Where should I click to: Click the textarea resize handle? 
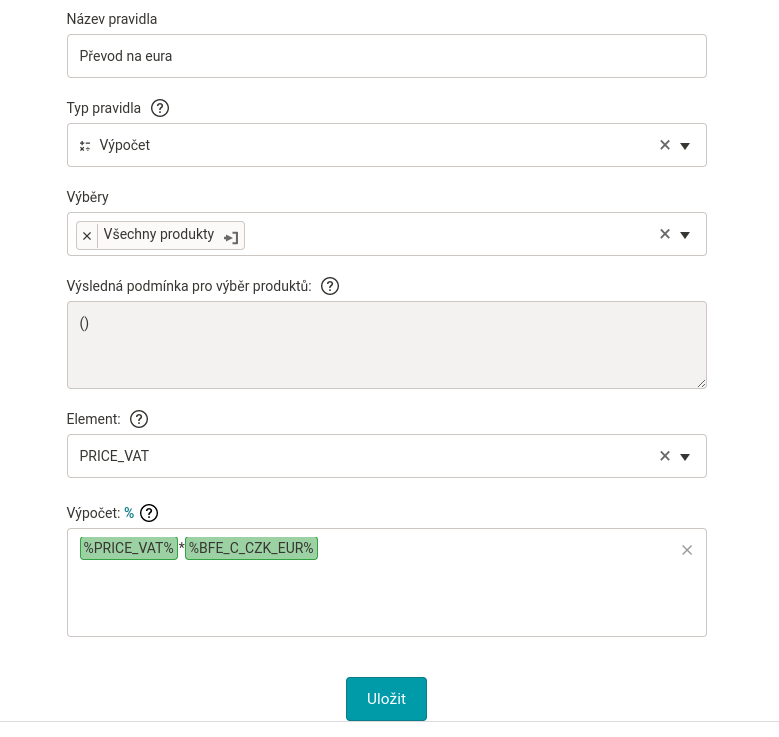point(701,383)
